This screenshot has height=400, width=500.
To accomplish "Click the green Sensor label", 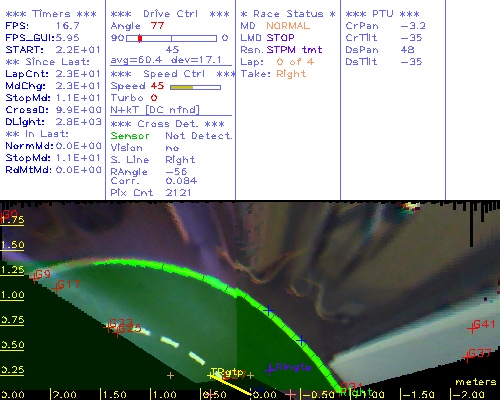I will tap(130, 136).
